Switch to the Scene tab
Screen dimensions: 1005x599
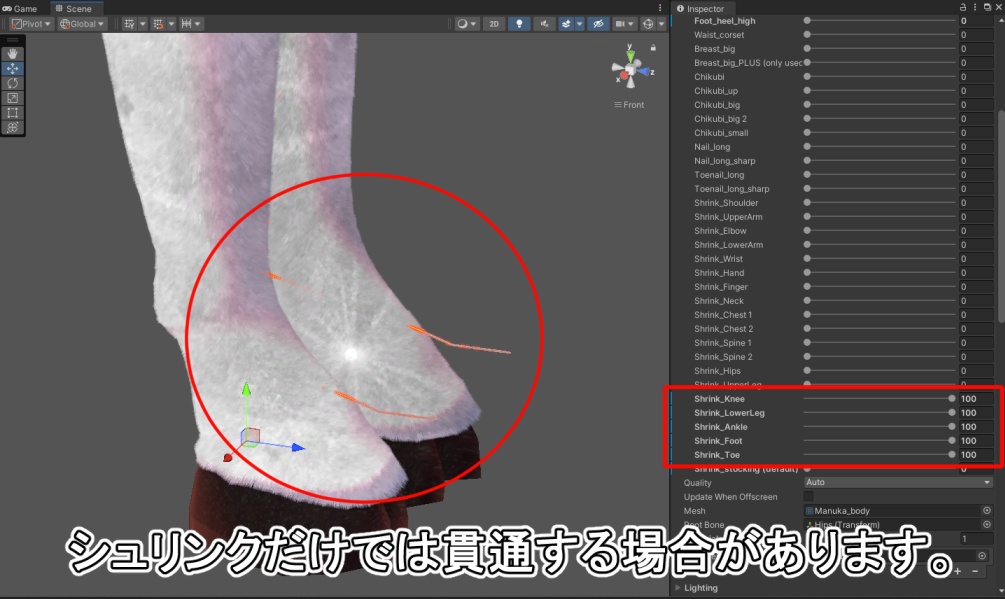74,8
